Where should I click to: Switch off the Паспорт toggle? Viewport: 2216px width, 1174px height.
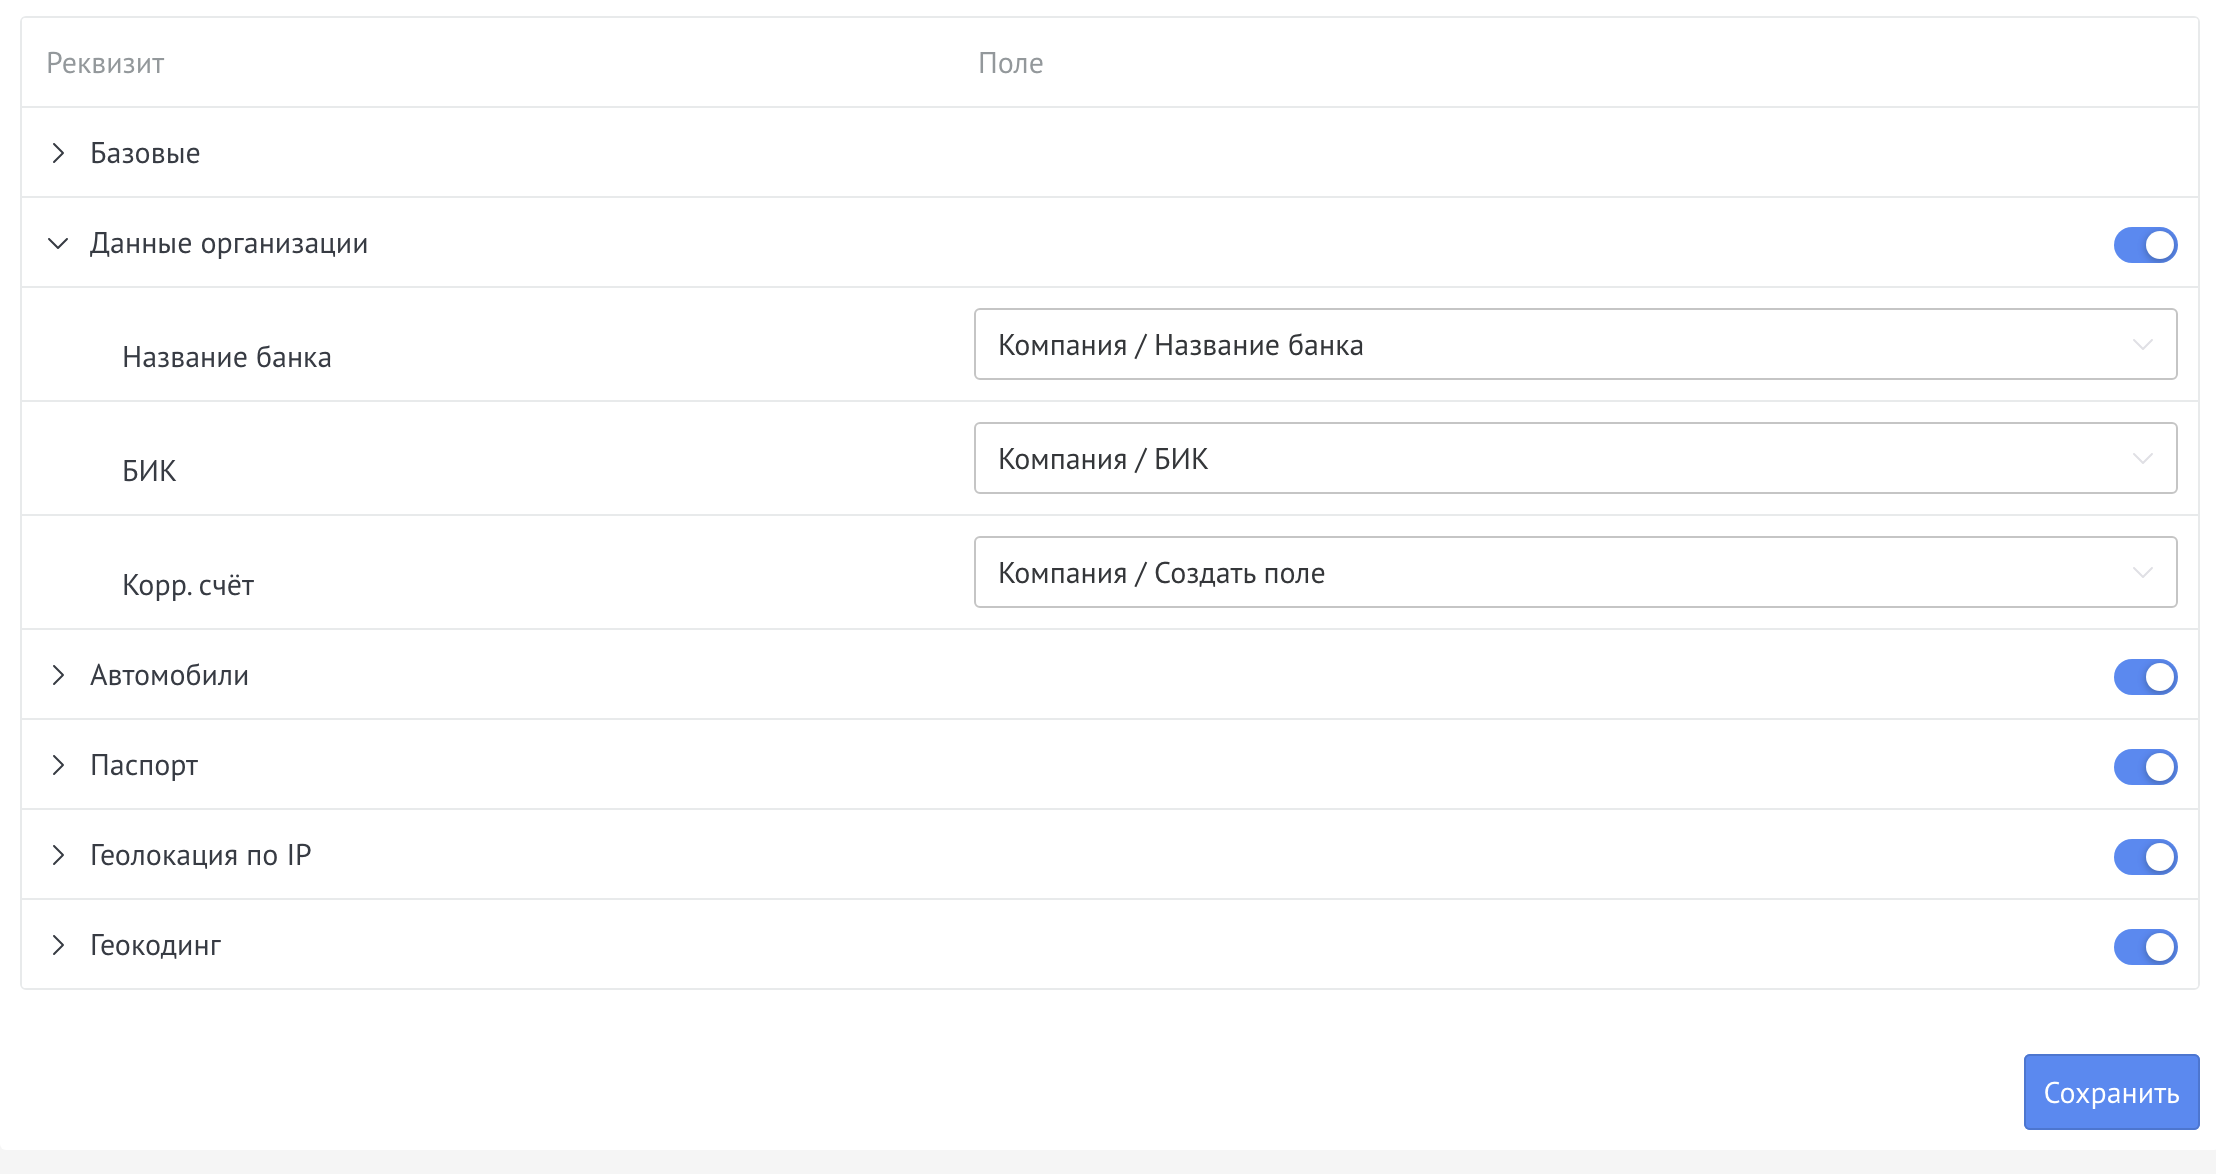pyautogui.click(x=2144, y=767)
